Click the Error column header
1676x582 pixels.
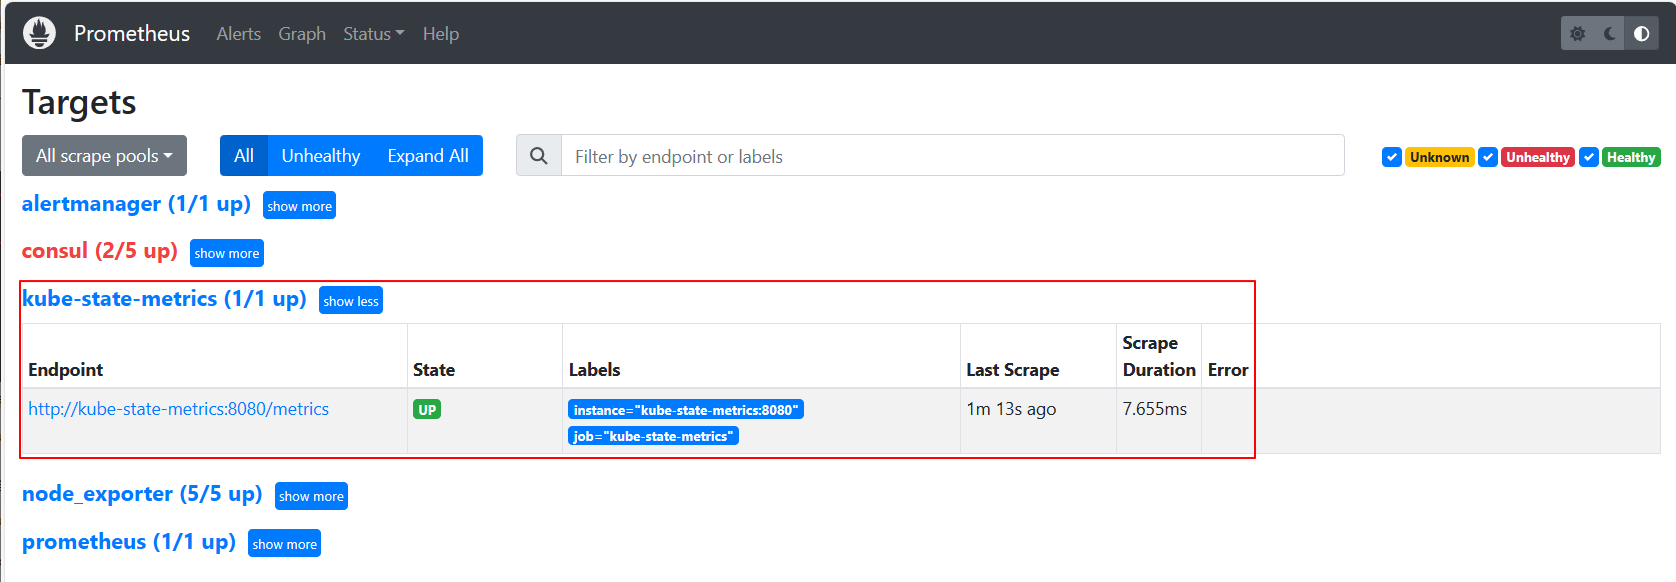(1228, 370)
